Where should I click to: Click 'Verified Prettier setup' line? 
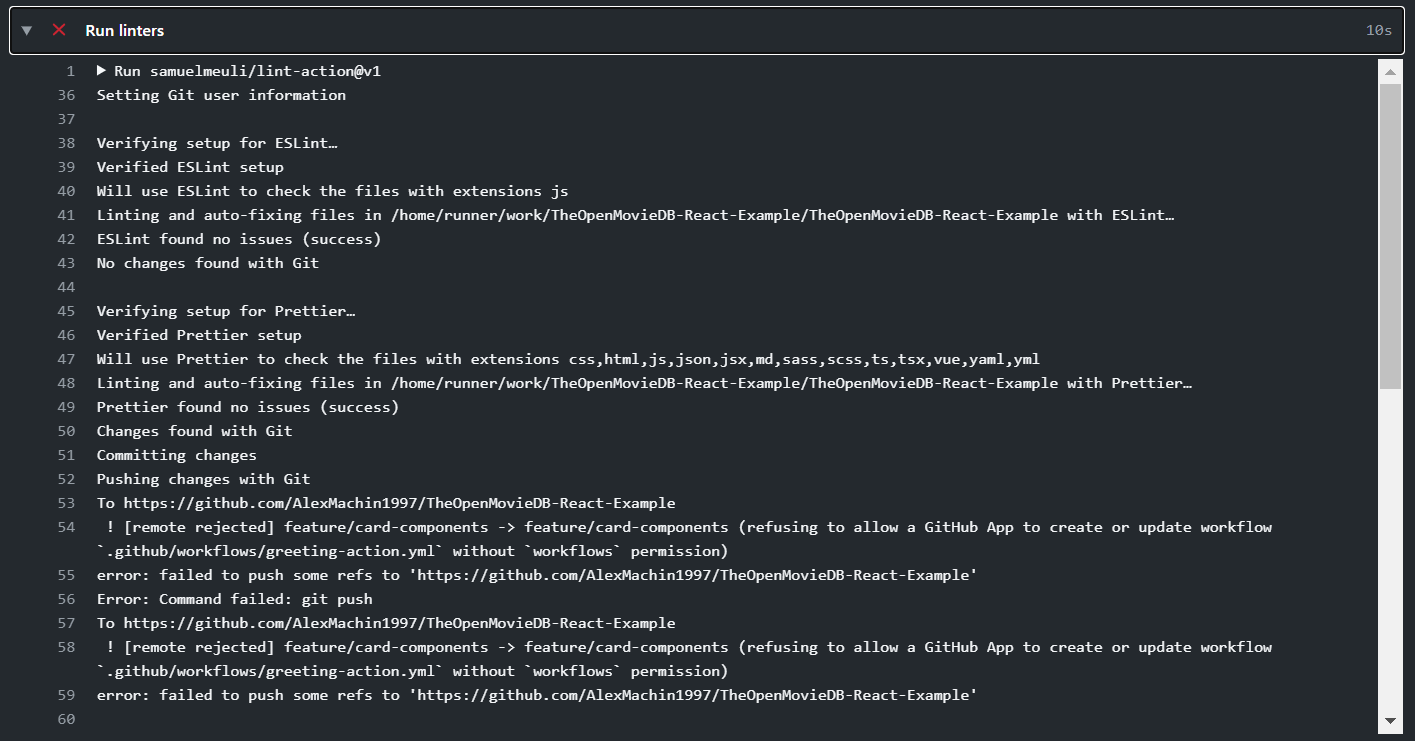(x=199, y=335)
